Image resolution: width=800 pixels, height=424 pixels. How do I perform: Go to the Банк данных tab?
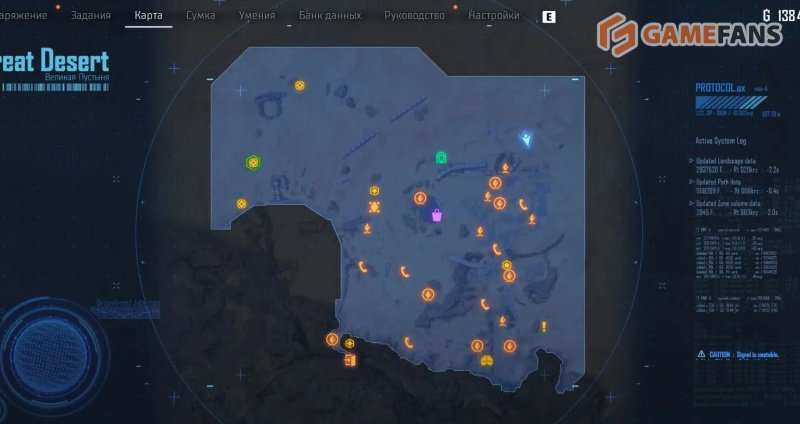pos(330,15)
